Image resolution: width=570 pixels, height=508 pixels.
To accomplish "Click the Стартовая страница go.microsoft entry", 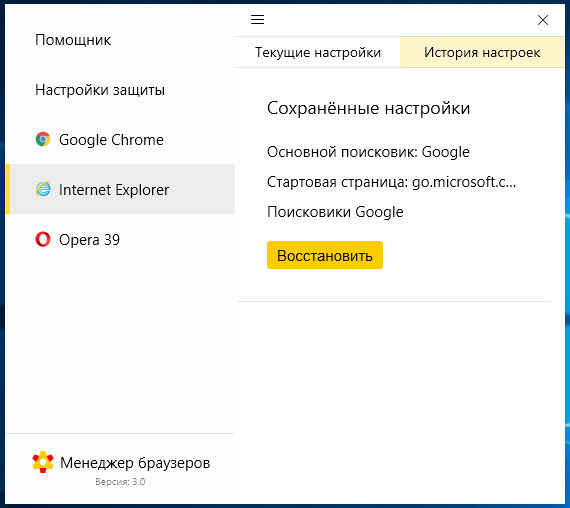I will click(x=392, y=182).
